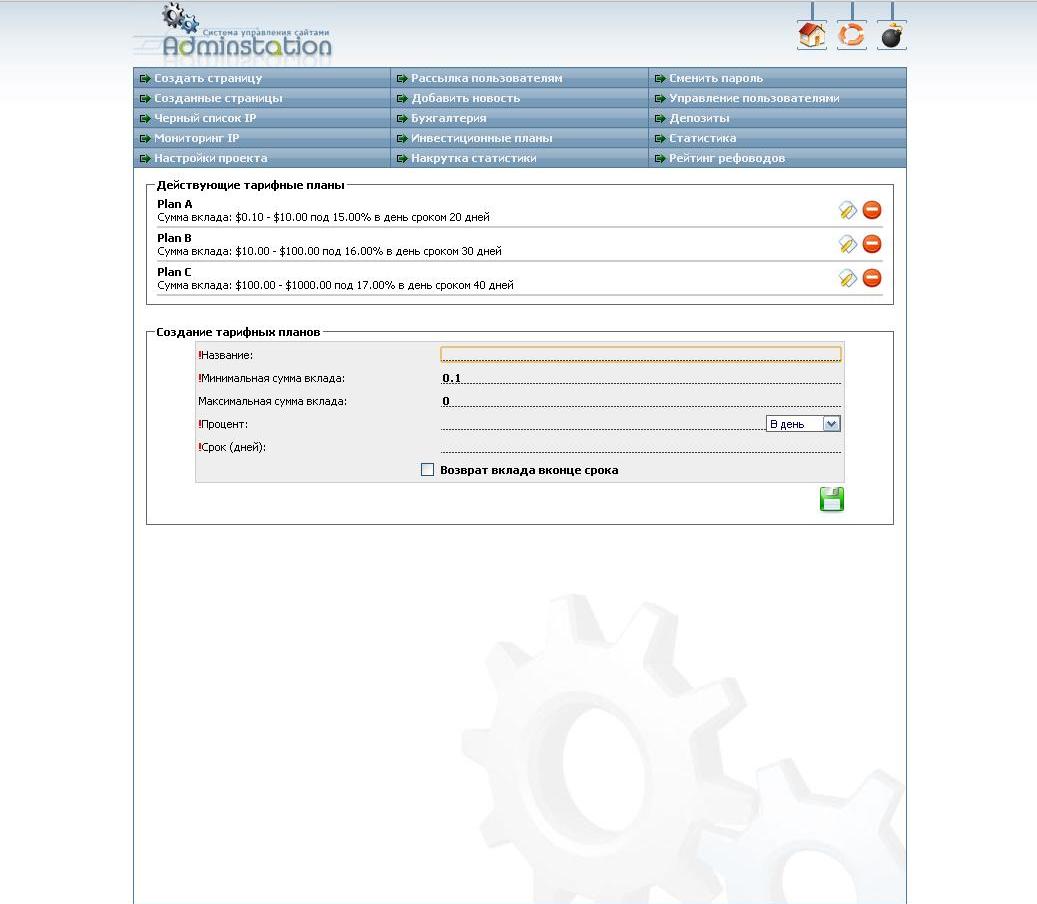Image resolution: width=1037 pixels, height=904 pixels.
Task: Edit Plan A with the pencil icon
Action: click(x=847, y=210)
